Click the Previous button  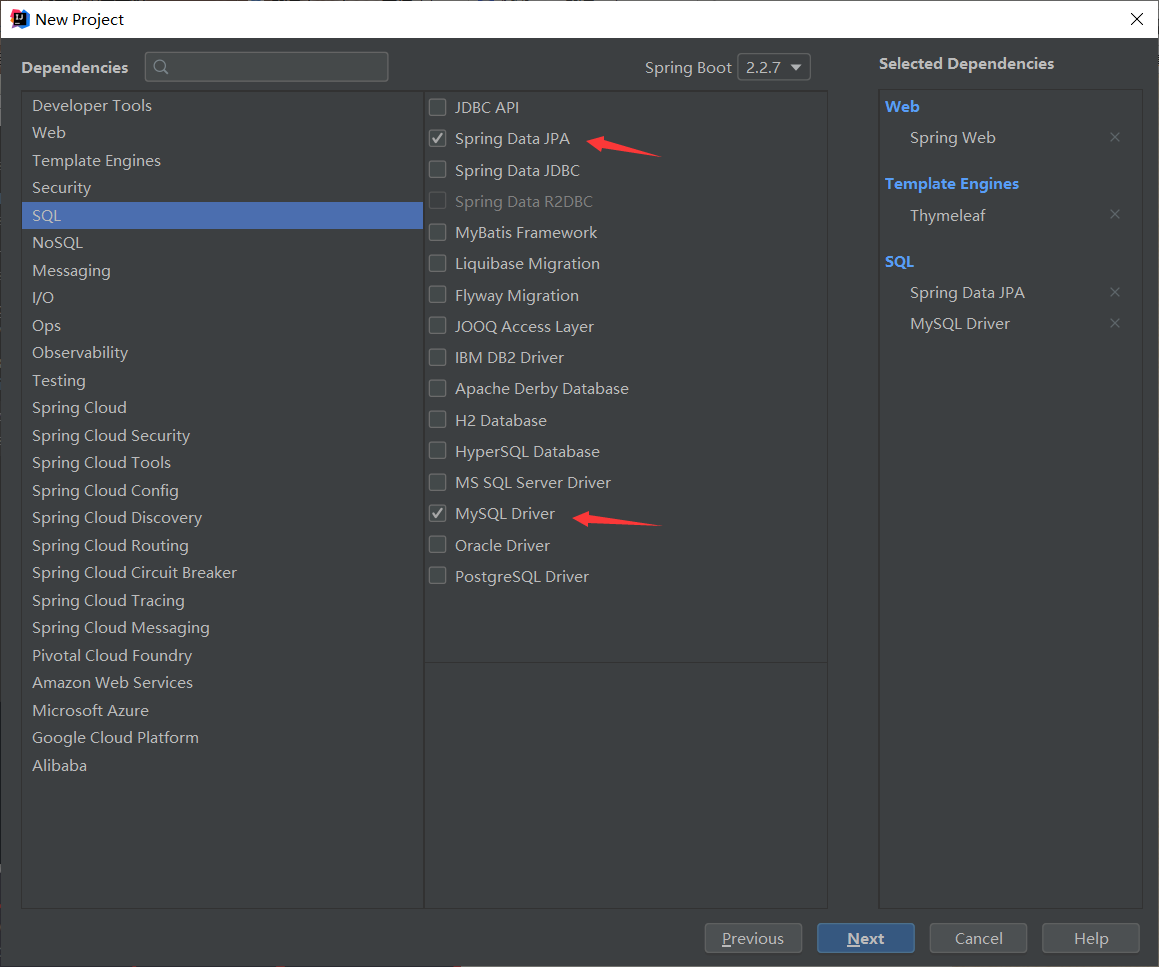pyautogui.click(x=753, y=938)
